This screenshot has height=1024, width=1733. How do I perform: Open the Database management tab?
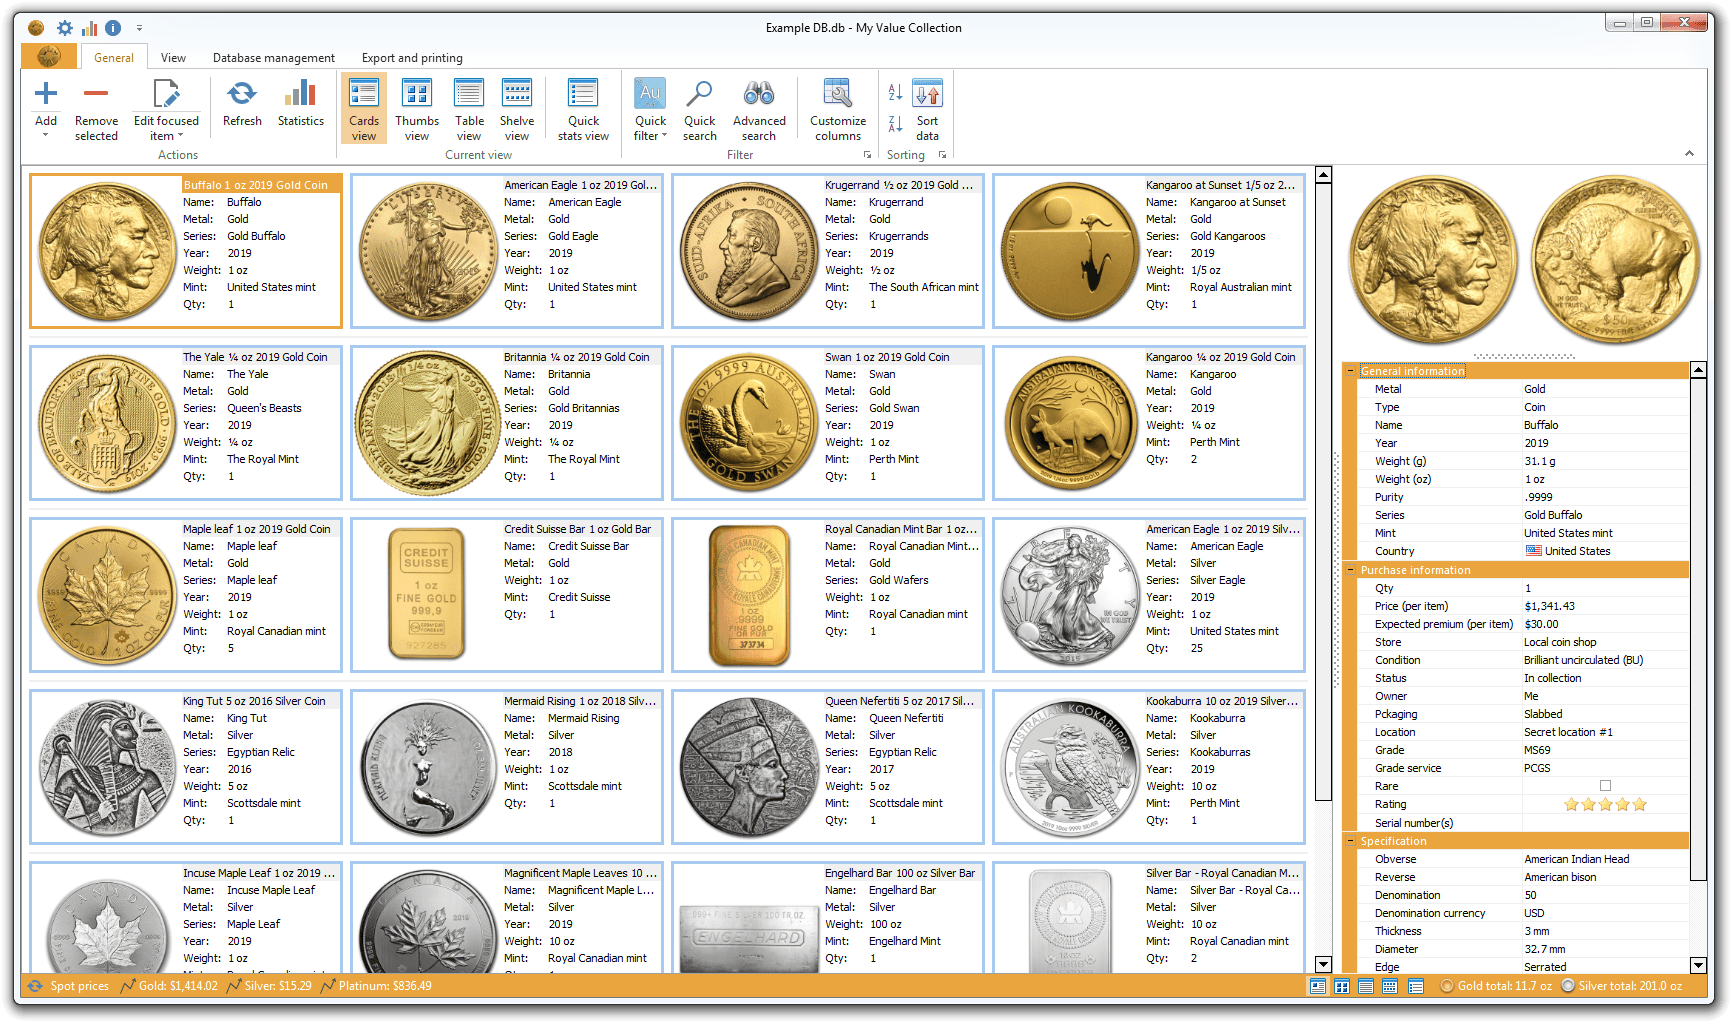point(273,58)
